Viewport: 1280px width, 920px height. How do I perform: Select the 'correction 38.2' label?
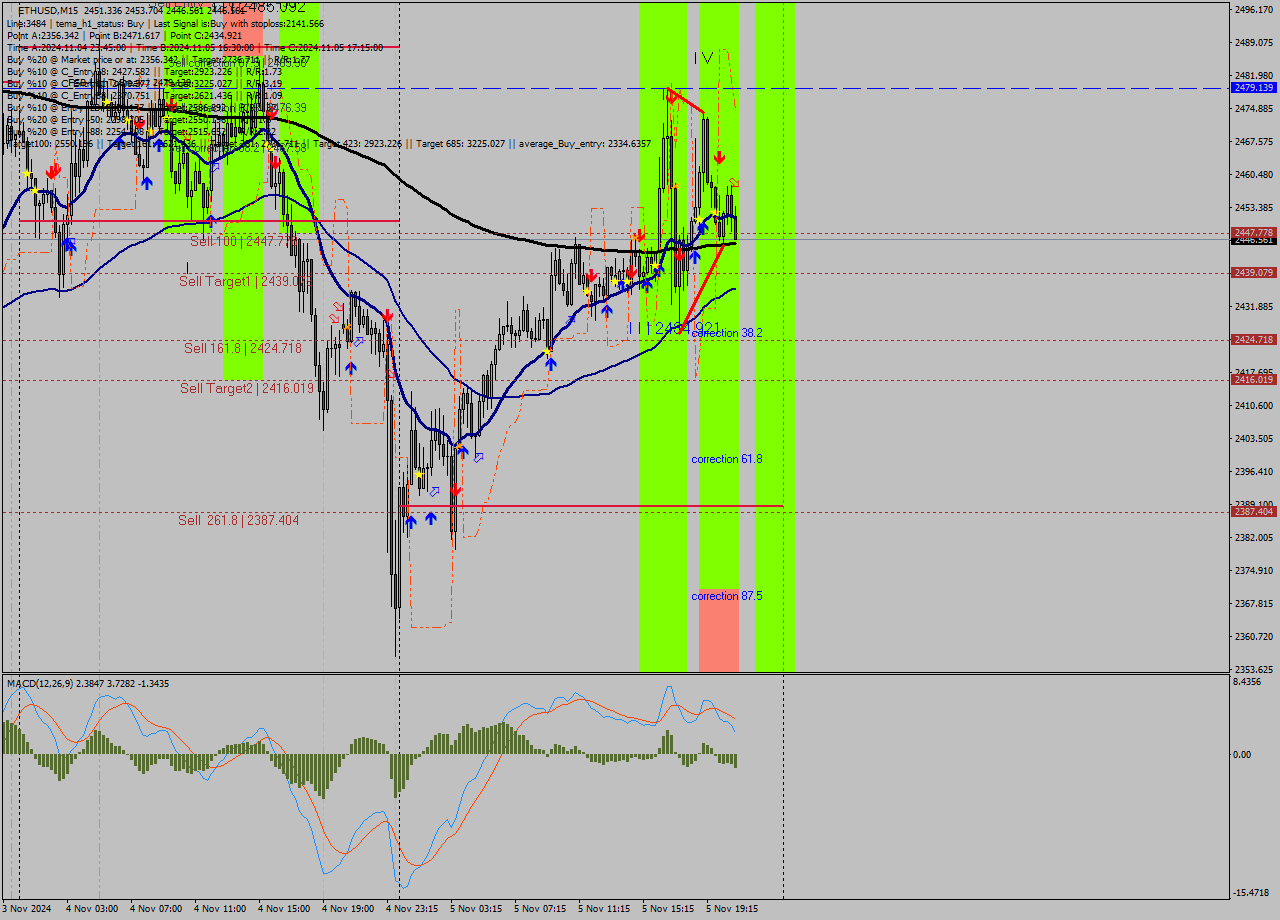click(727, 333)
